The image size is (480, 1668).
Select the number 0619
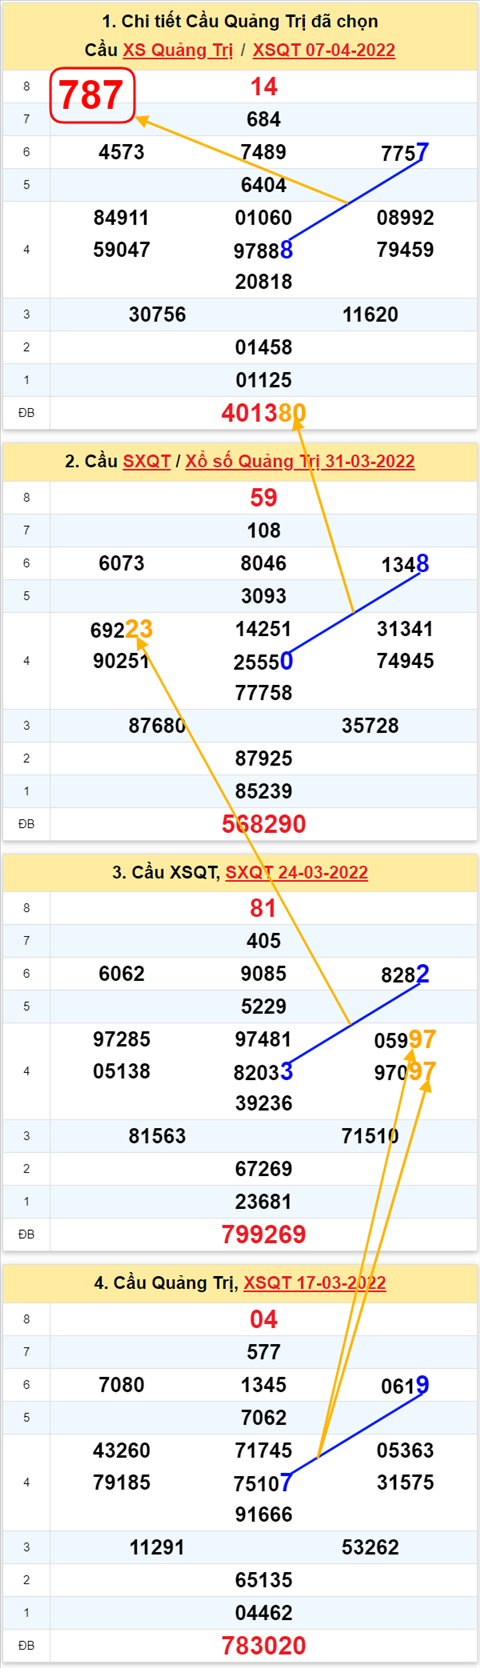click(x=405, y=1385)
